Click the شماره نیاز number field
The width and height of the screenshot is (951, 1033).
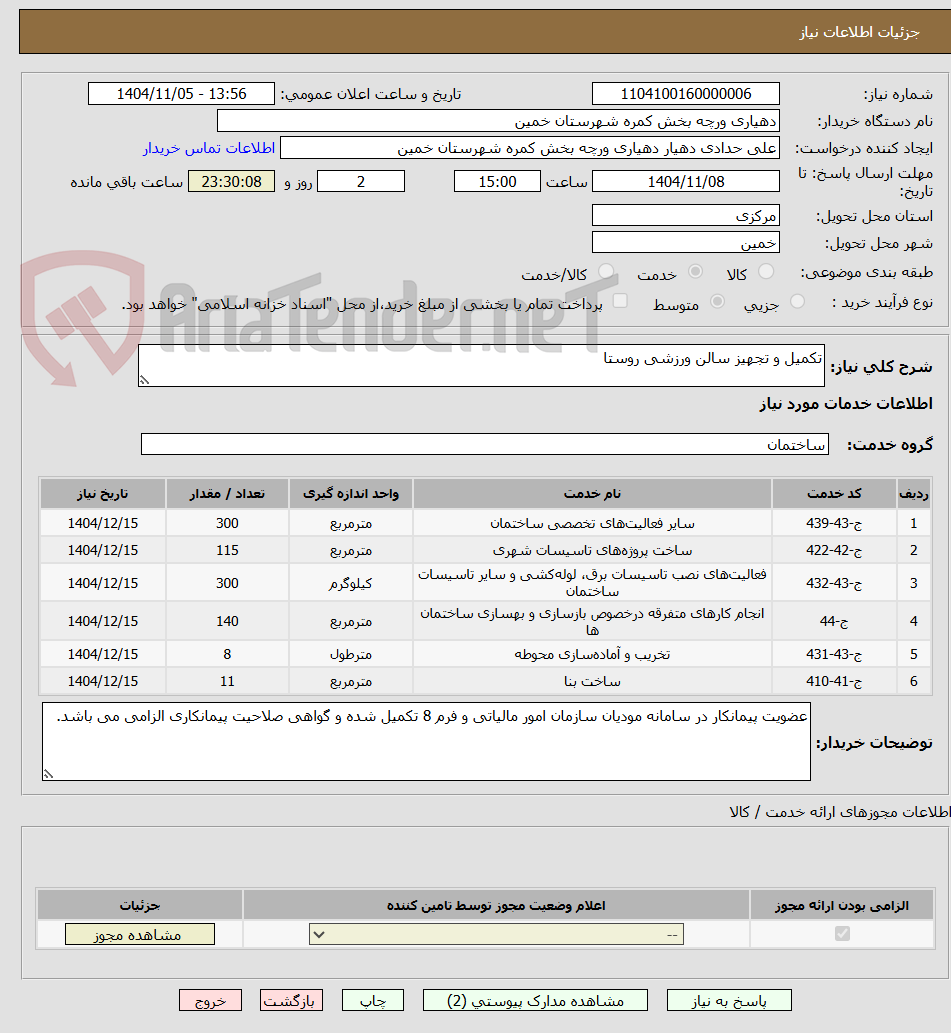coord(686,94)
